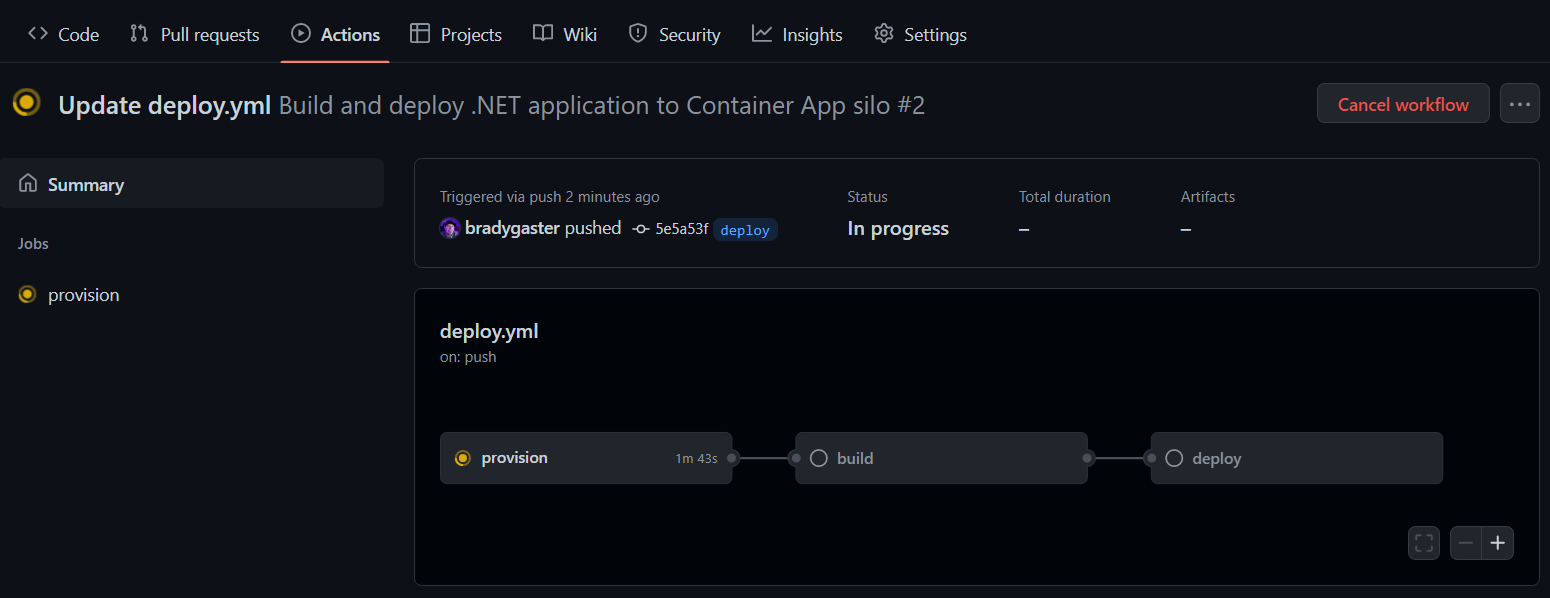
Task: Click the 'Triggered via push 2 minutes ago' text
Action: click(550, 197)
